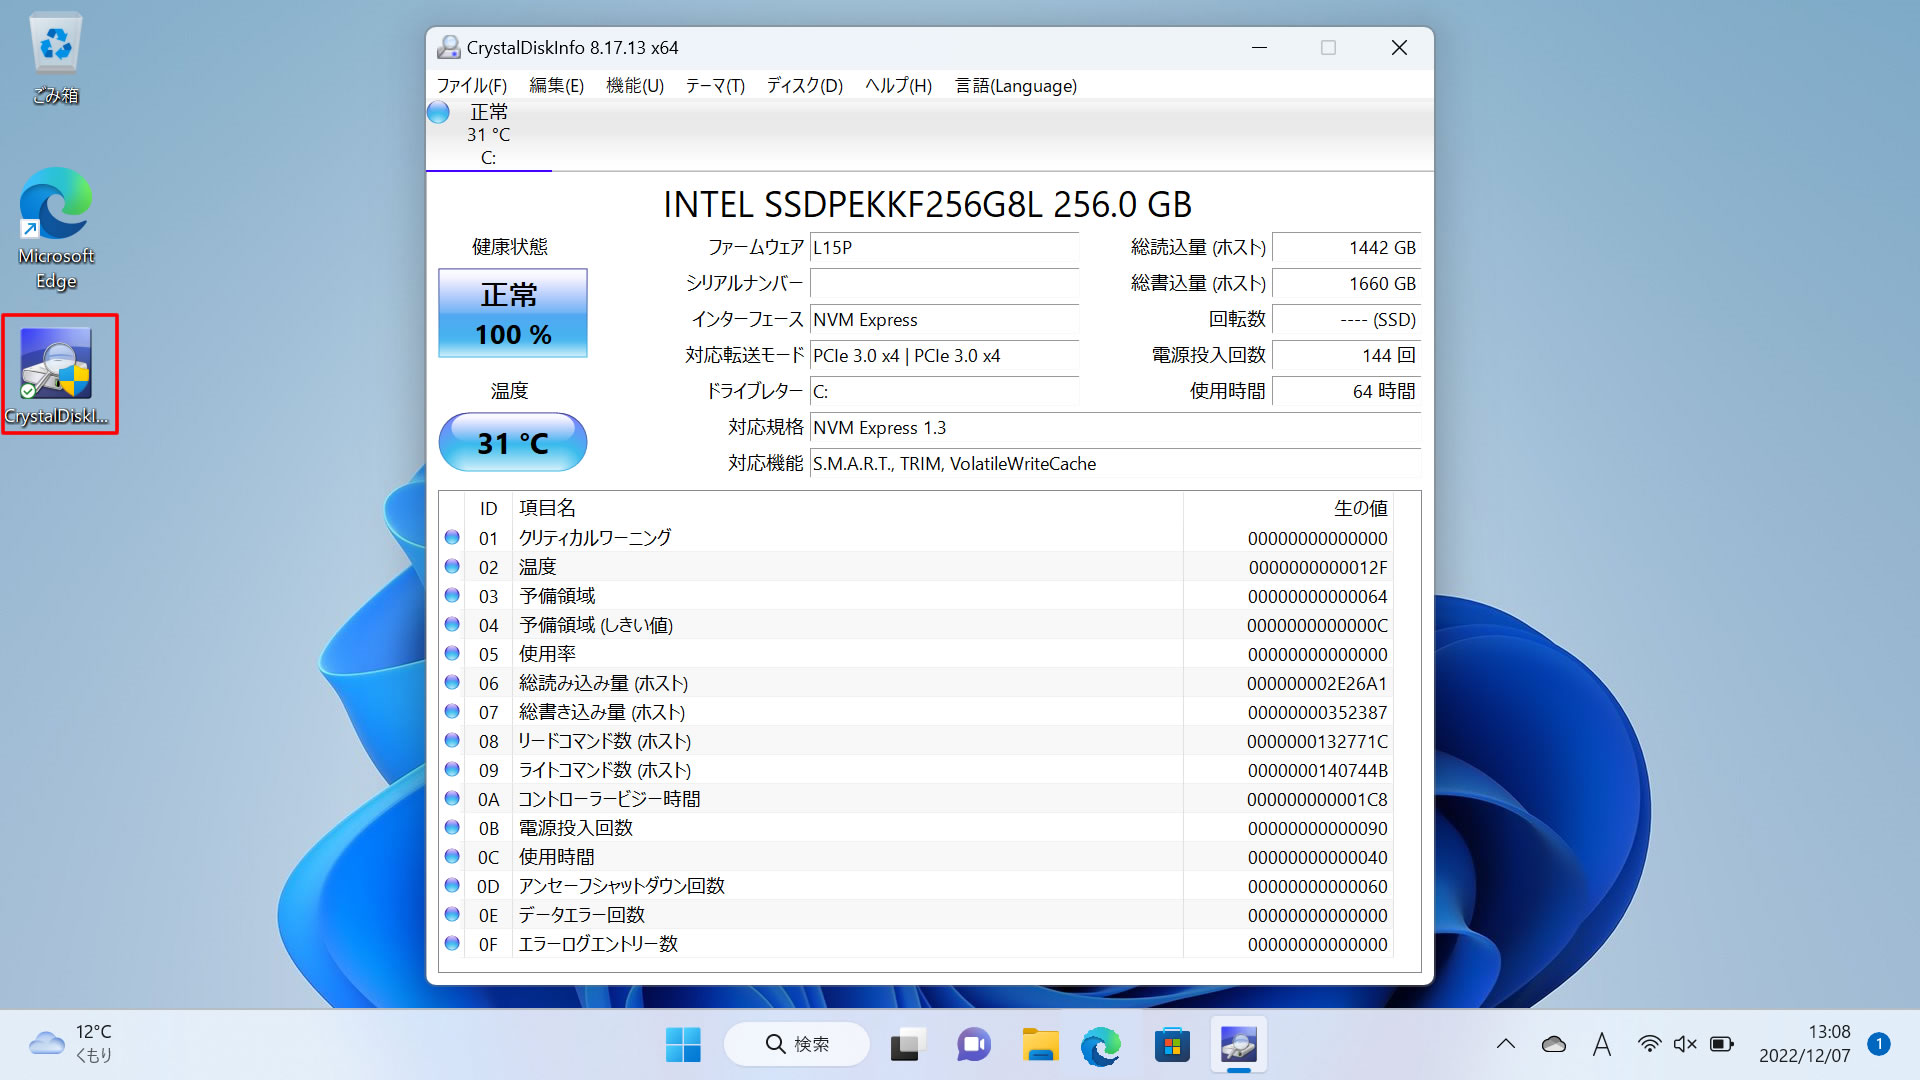Screen dimensions: 1920x1080
Task: Open the ヘルプ(H) menu
Action: [898, 86]
